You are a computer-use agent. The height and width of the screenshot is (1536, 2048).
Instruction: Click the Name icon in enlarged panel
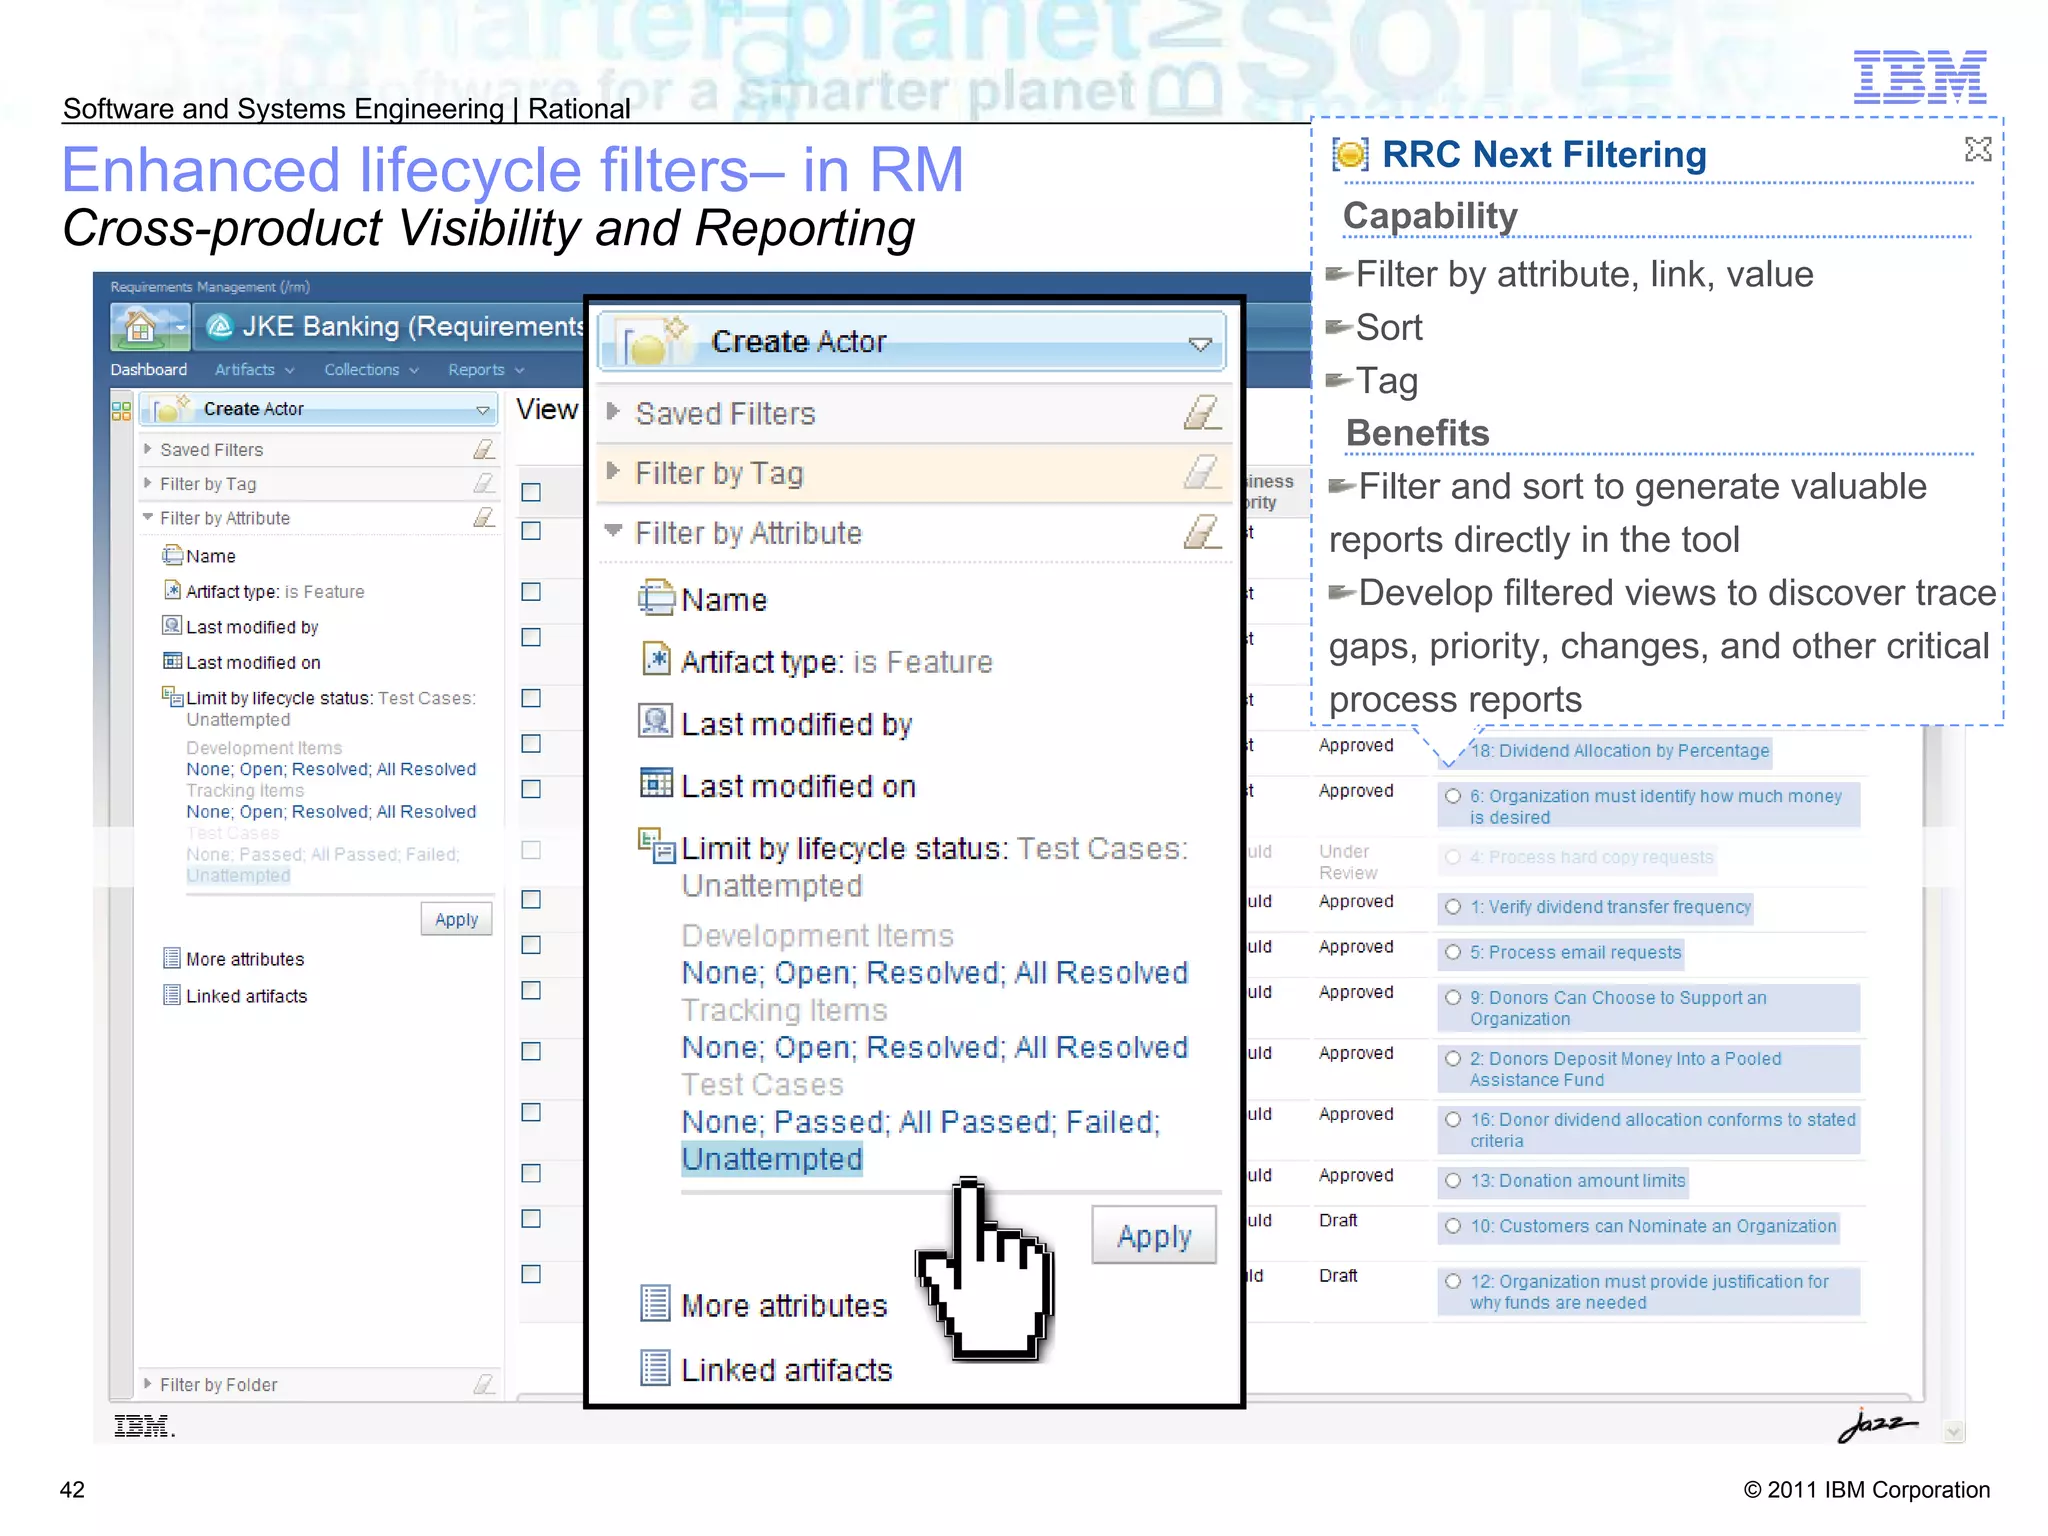point(656,598)
